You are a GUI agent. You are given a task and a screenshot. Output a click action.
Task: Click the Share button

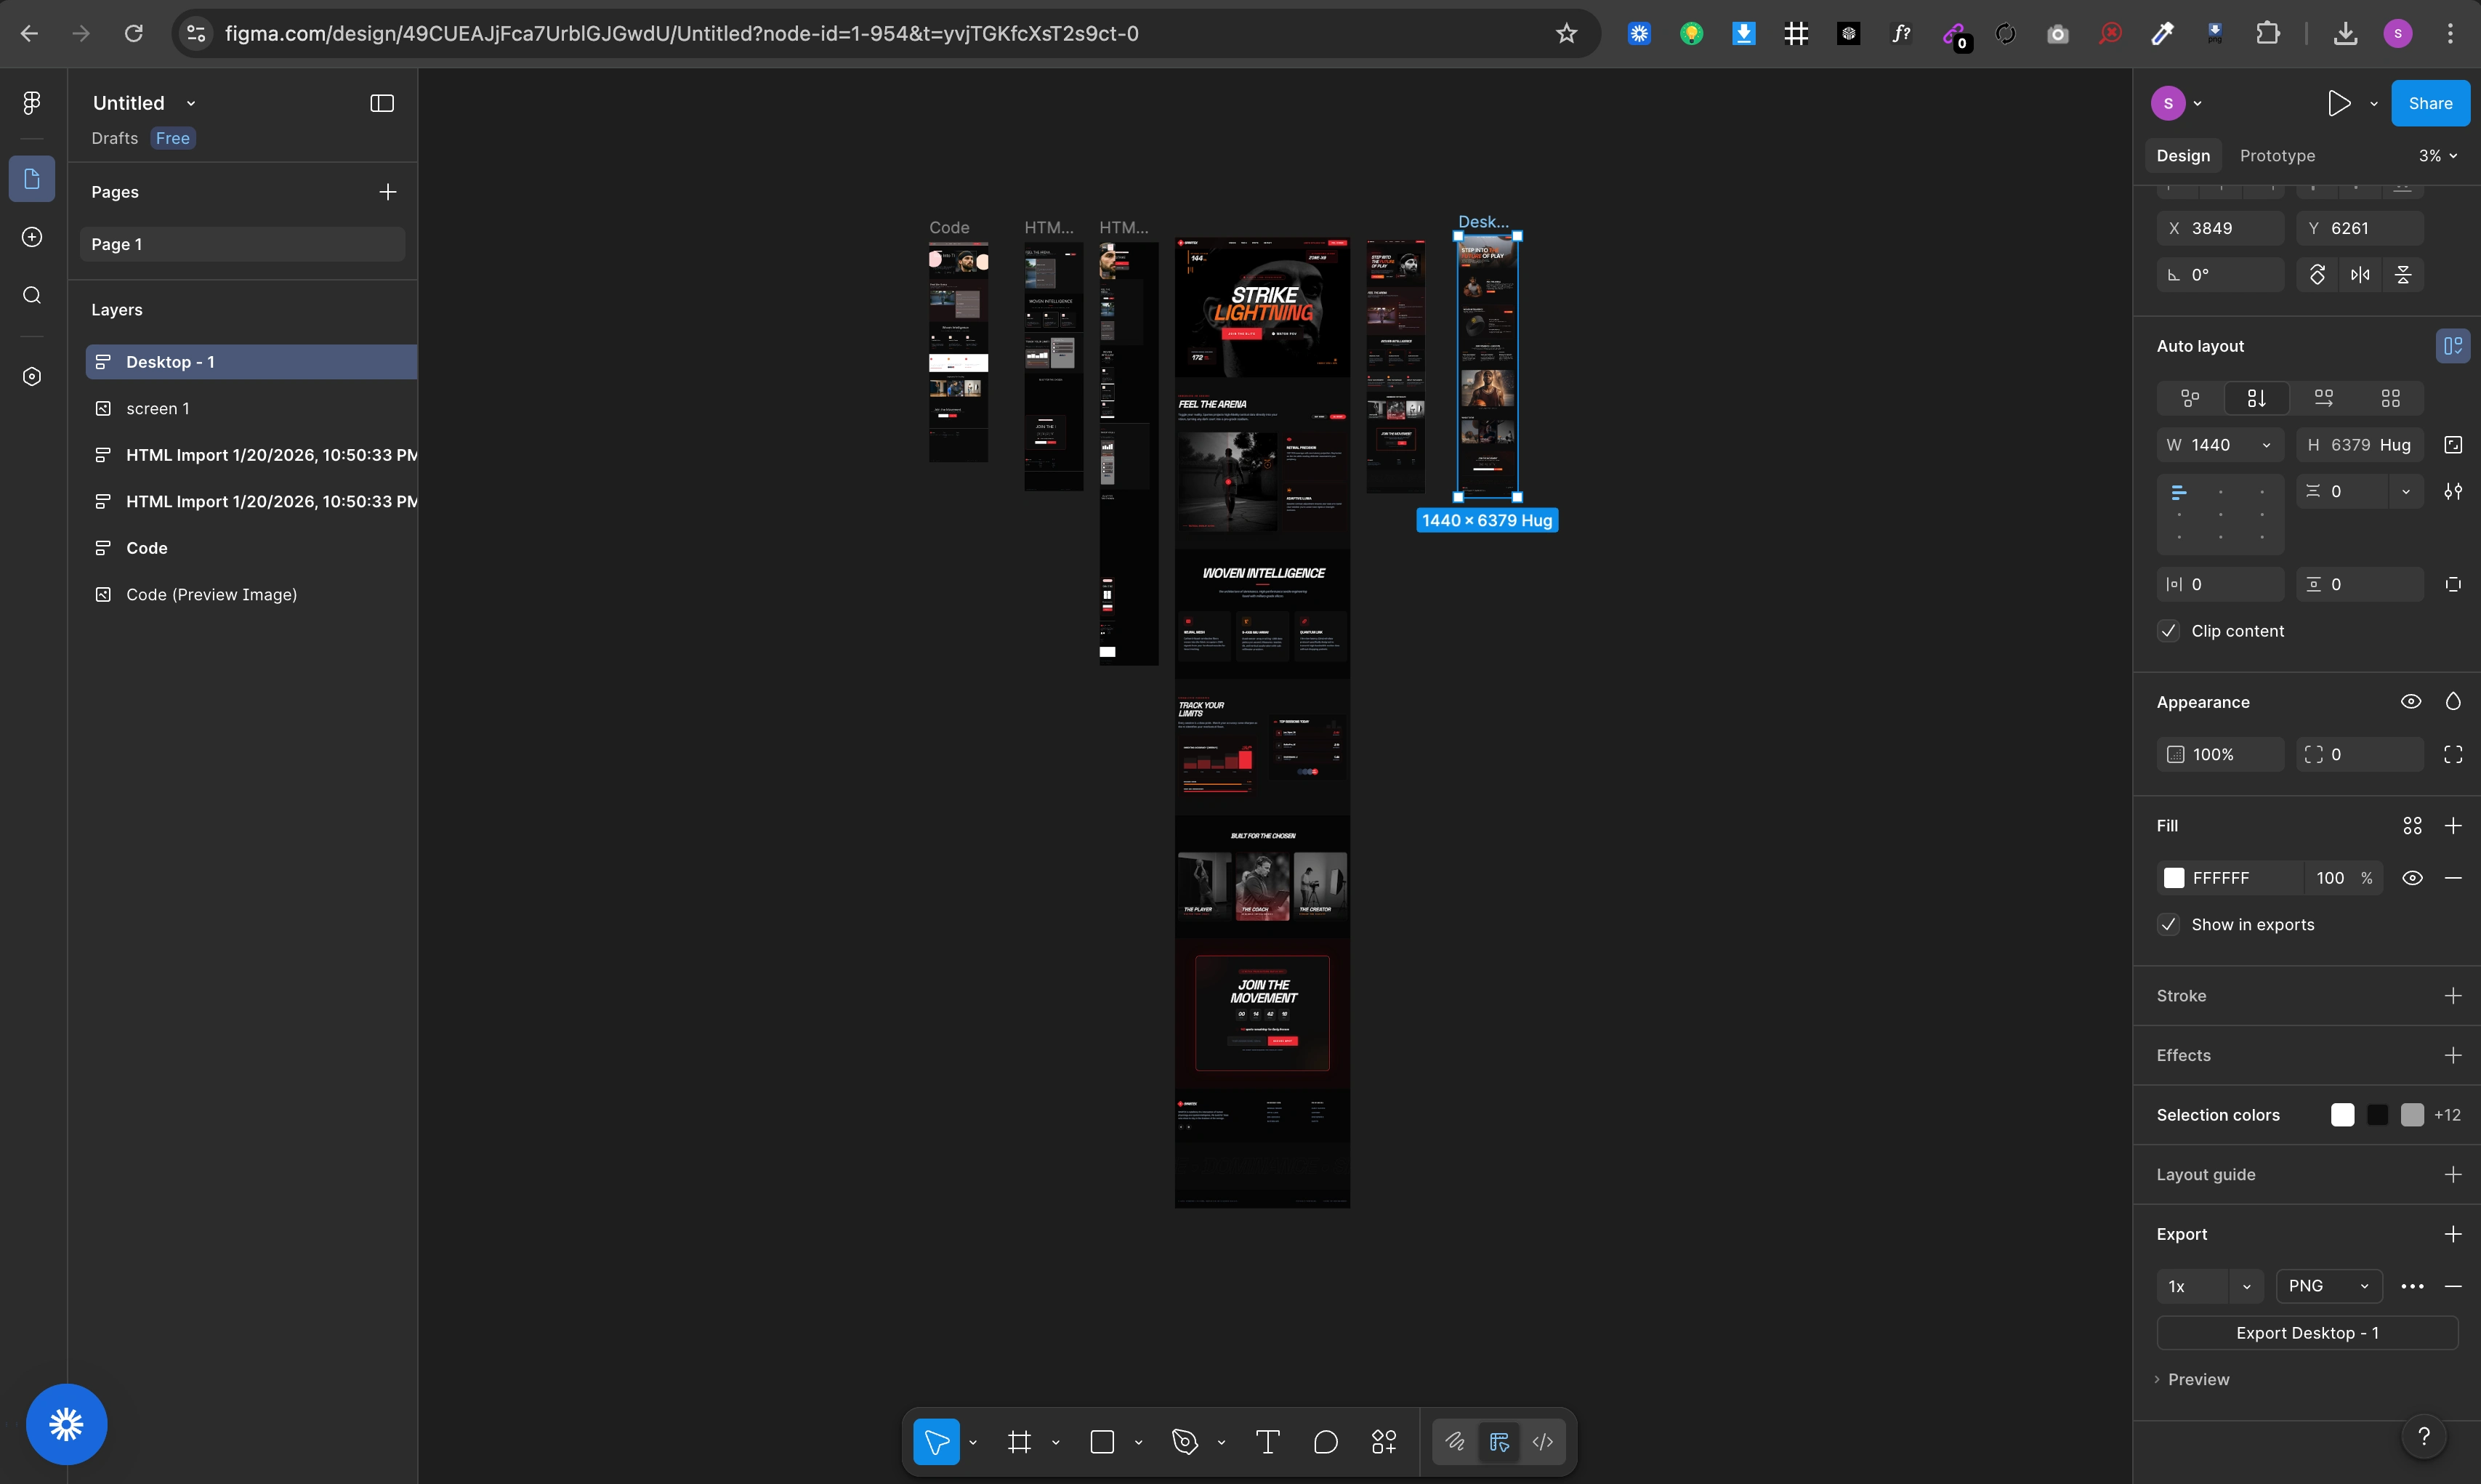pos(2429,103)
